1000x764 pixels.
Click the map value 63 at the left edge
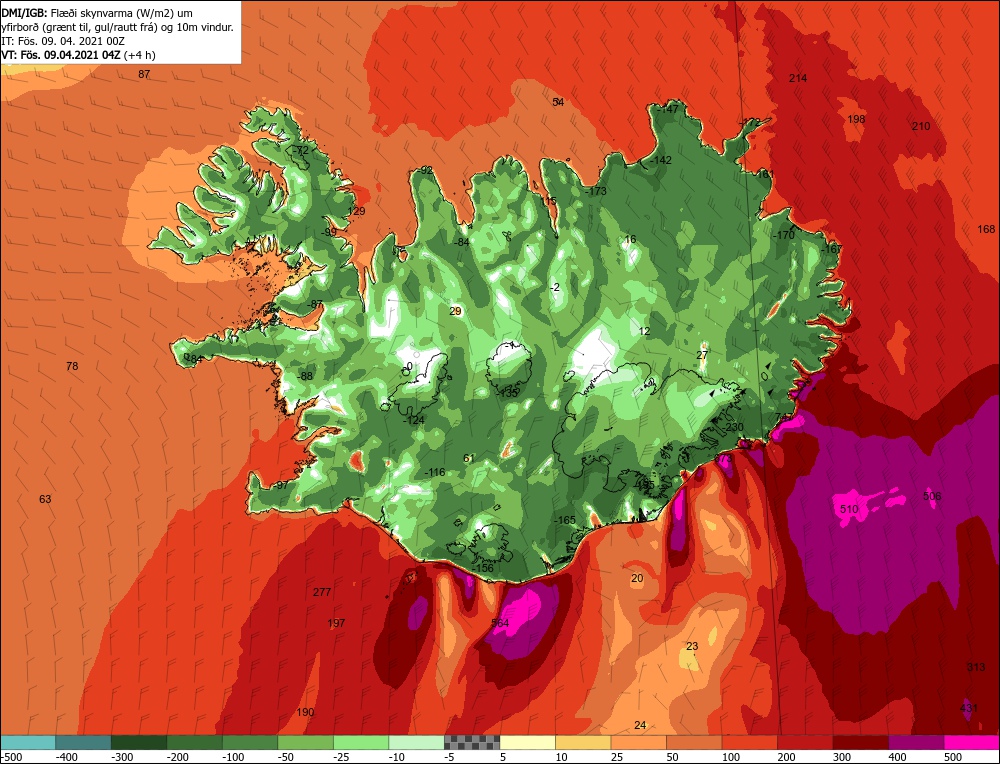(x=45, y=499)
